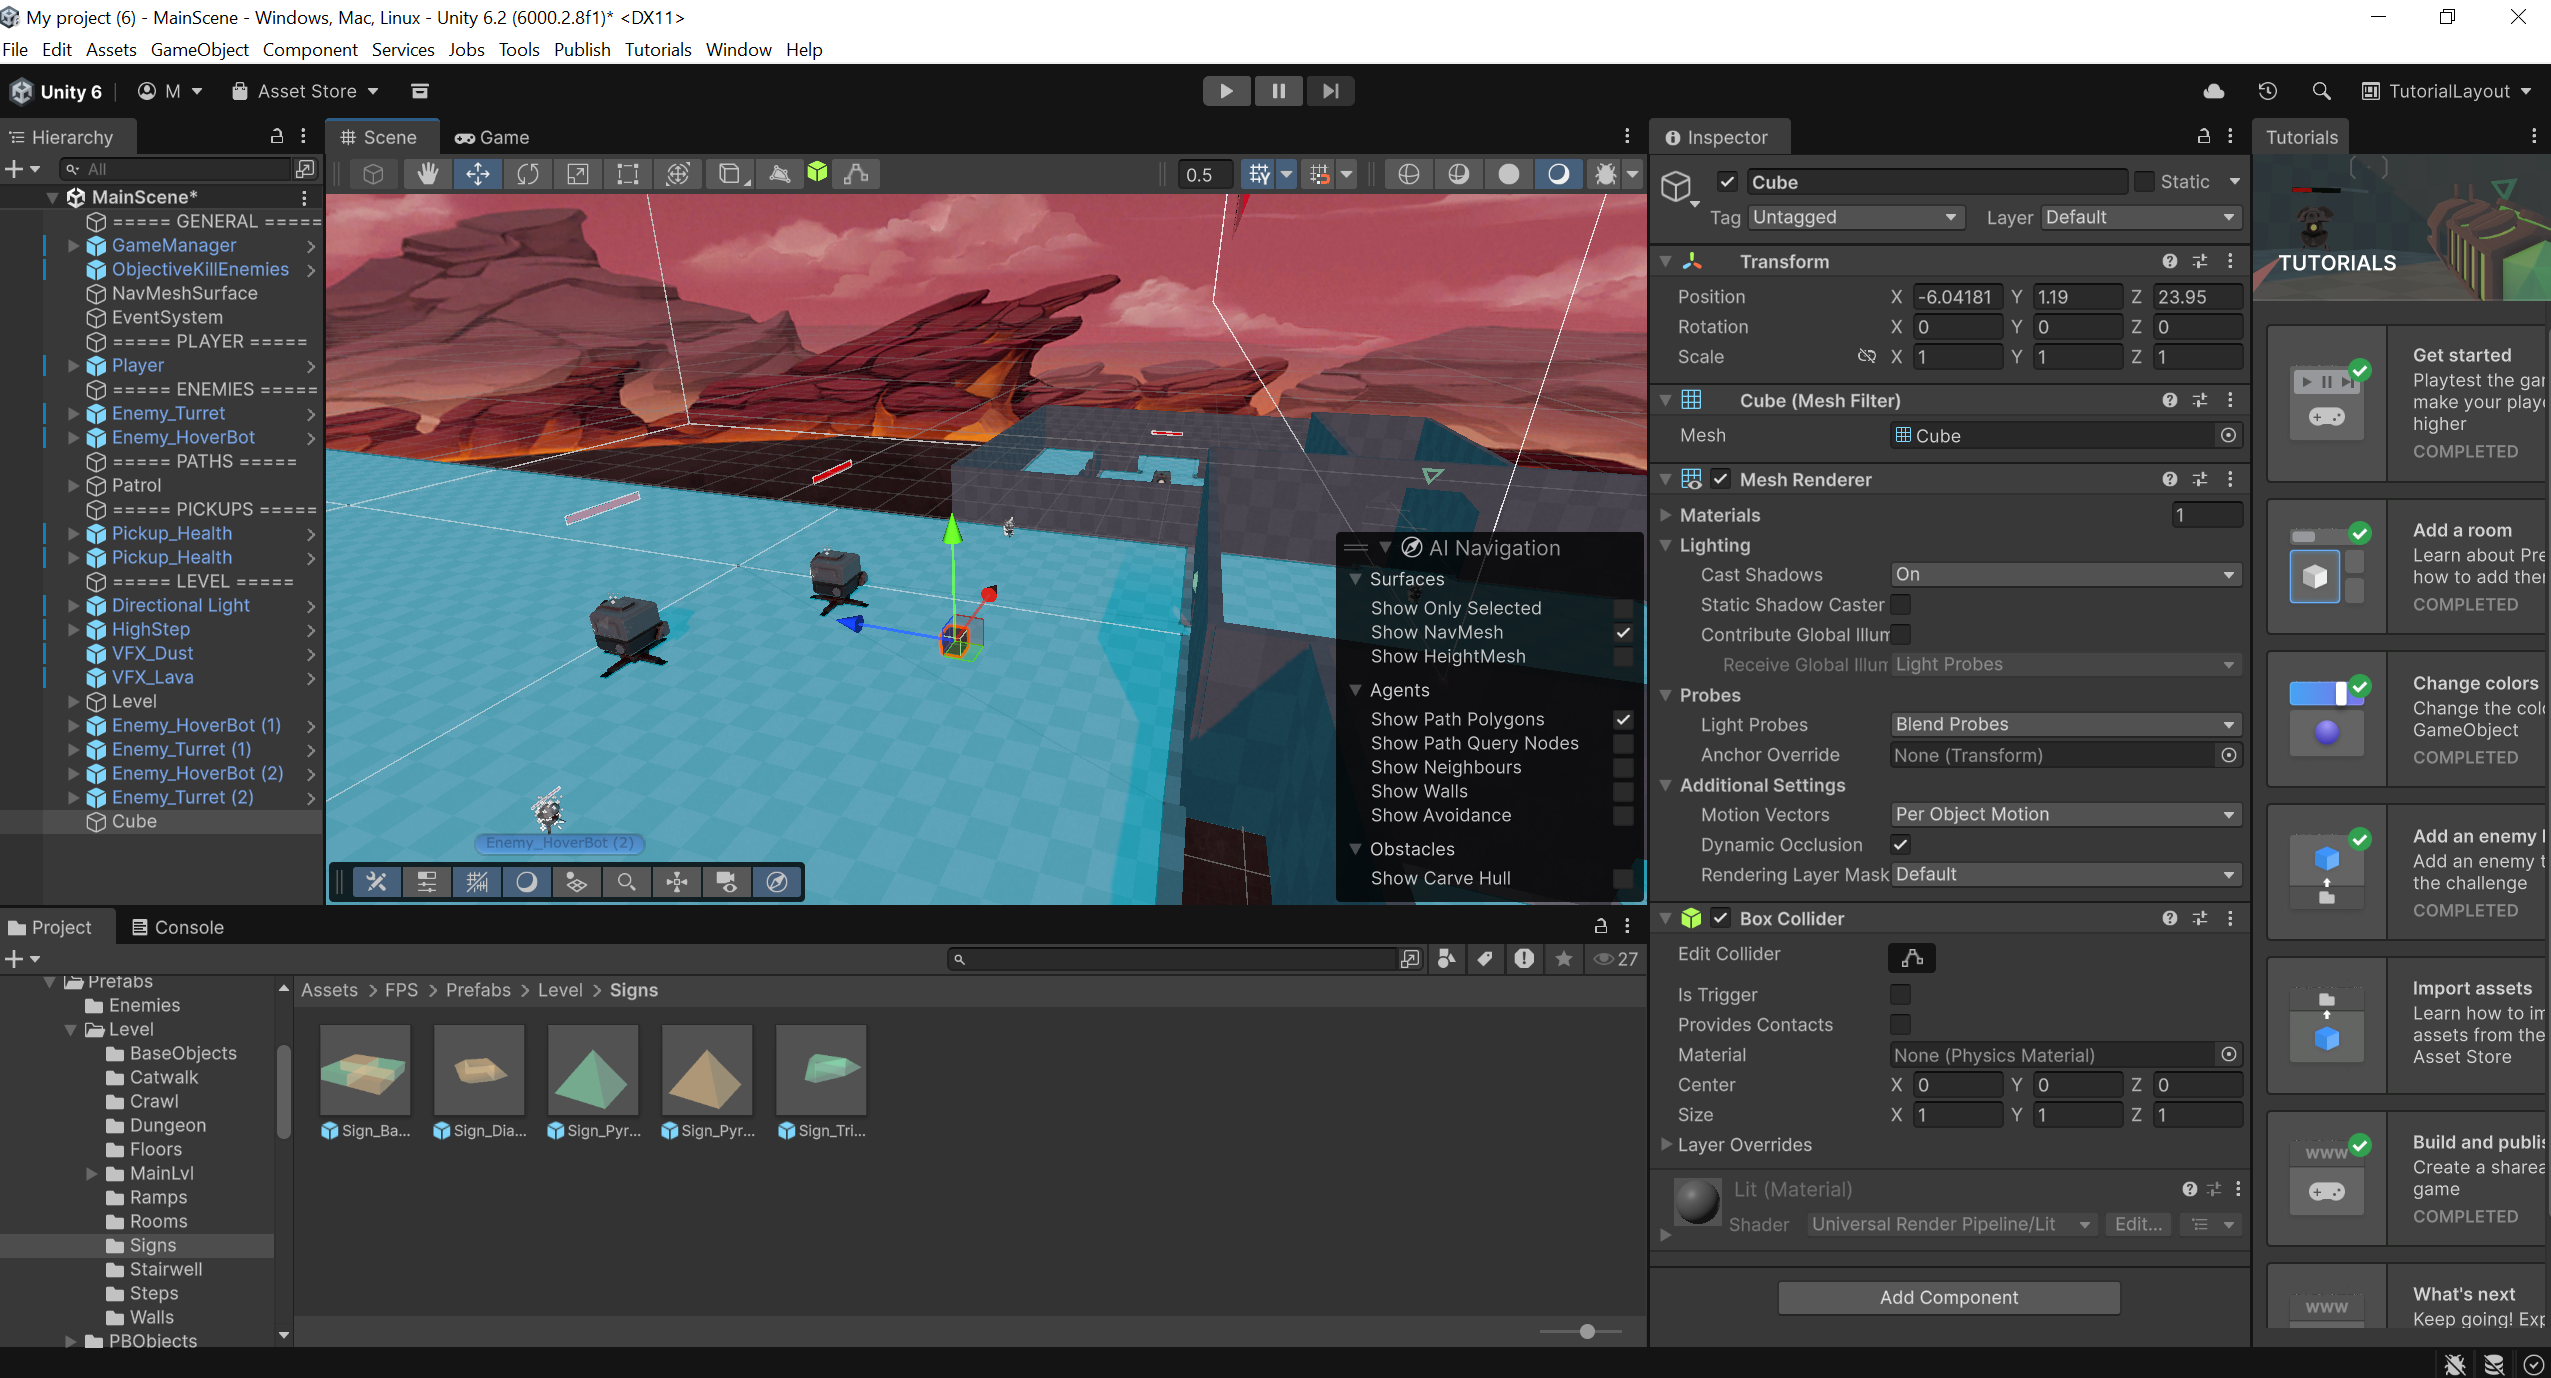Open the GameObject menu
This screenshot has width=2551, height=1378.
pyautogui.click(x=199, y=49)
